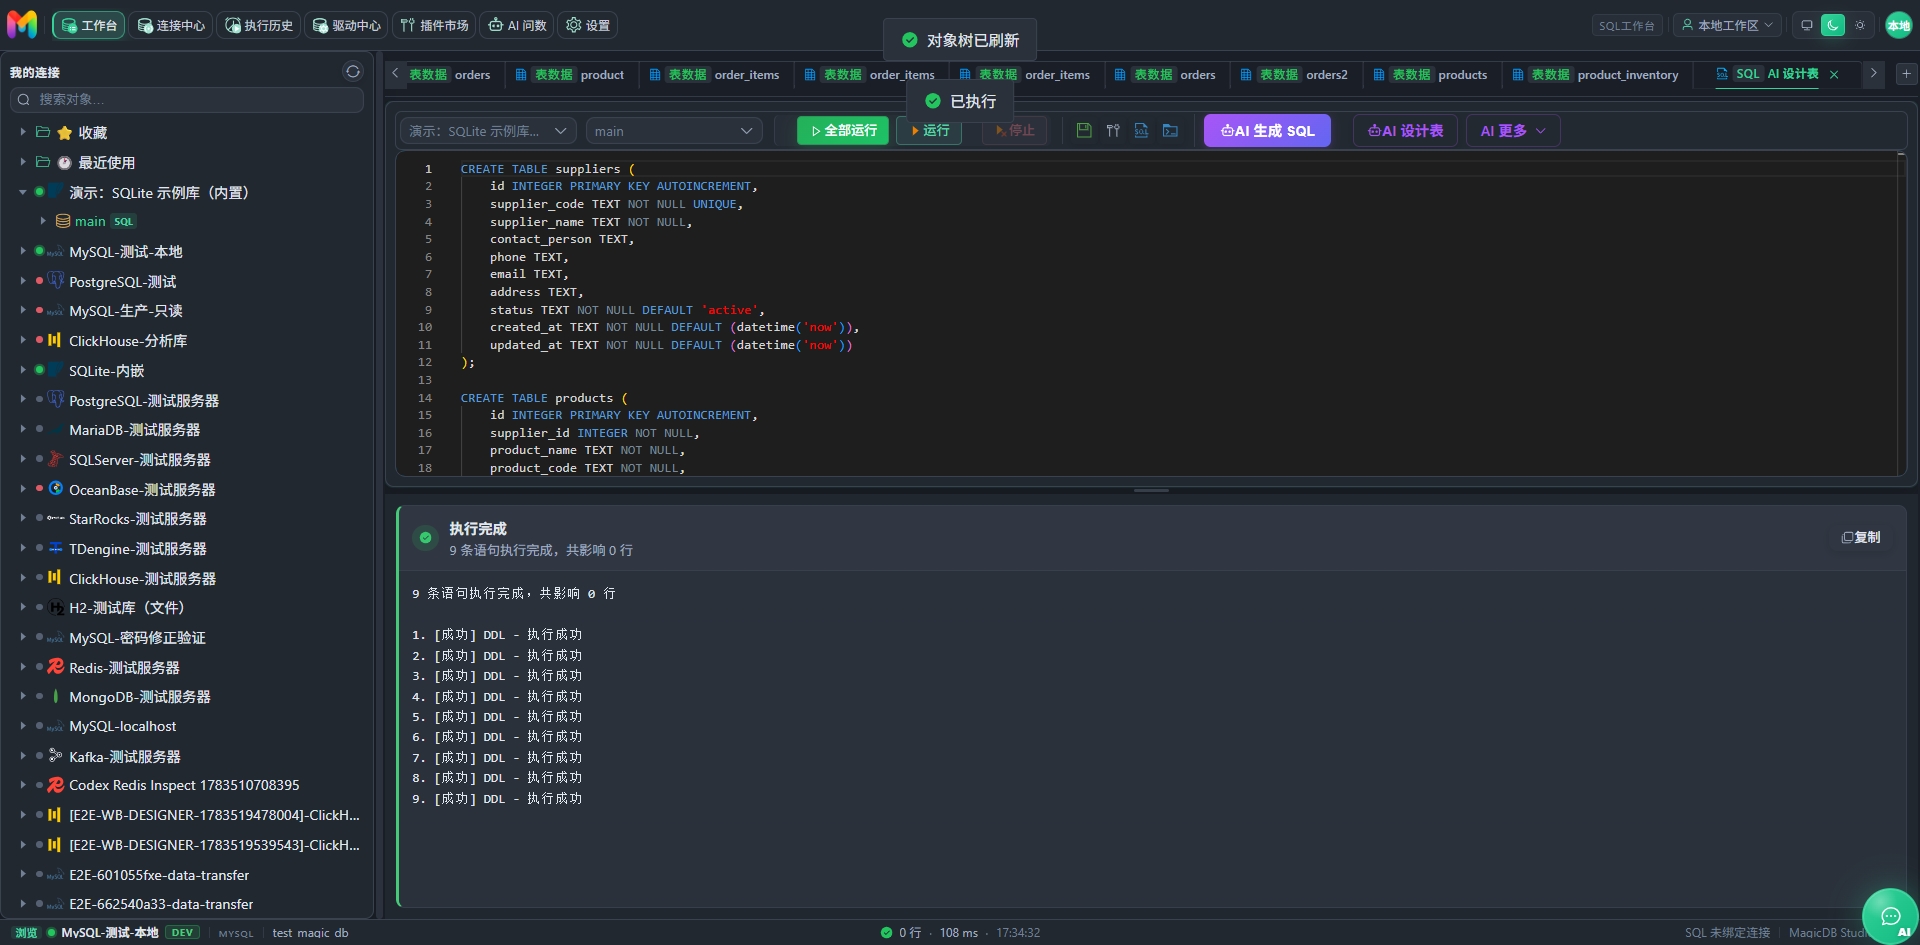Screen dimensions: 1920x945
Task: Click the TDengine-测试服务器 icon
Action: [56, 548]
